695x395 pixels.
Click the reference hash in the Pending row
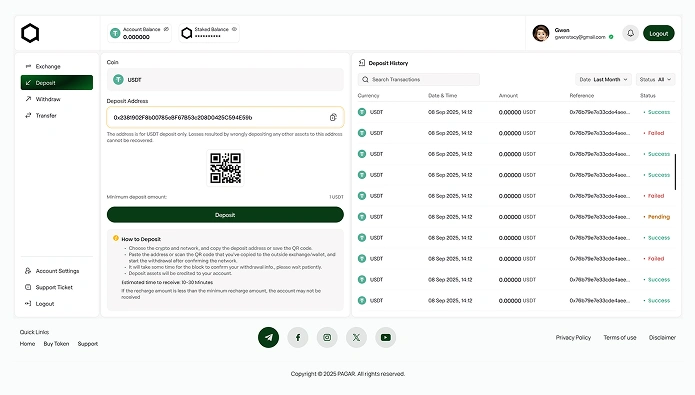599,217
